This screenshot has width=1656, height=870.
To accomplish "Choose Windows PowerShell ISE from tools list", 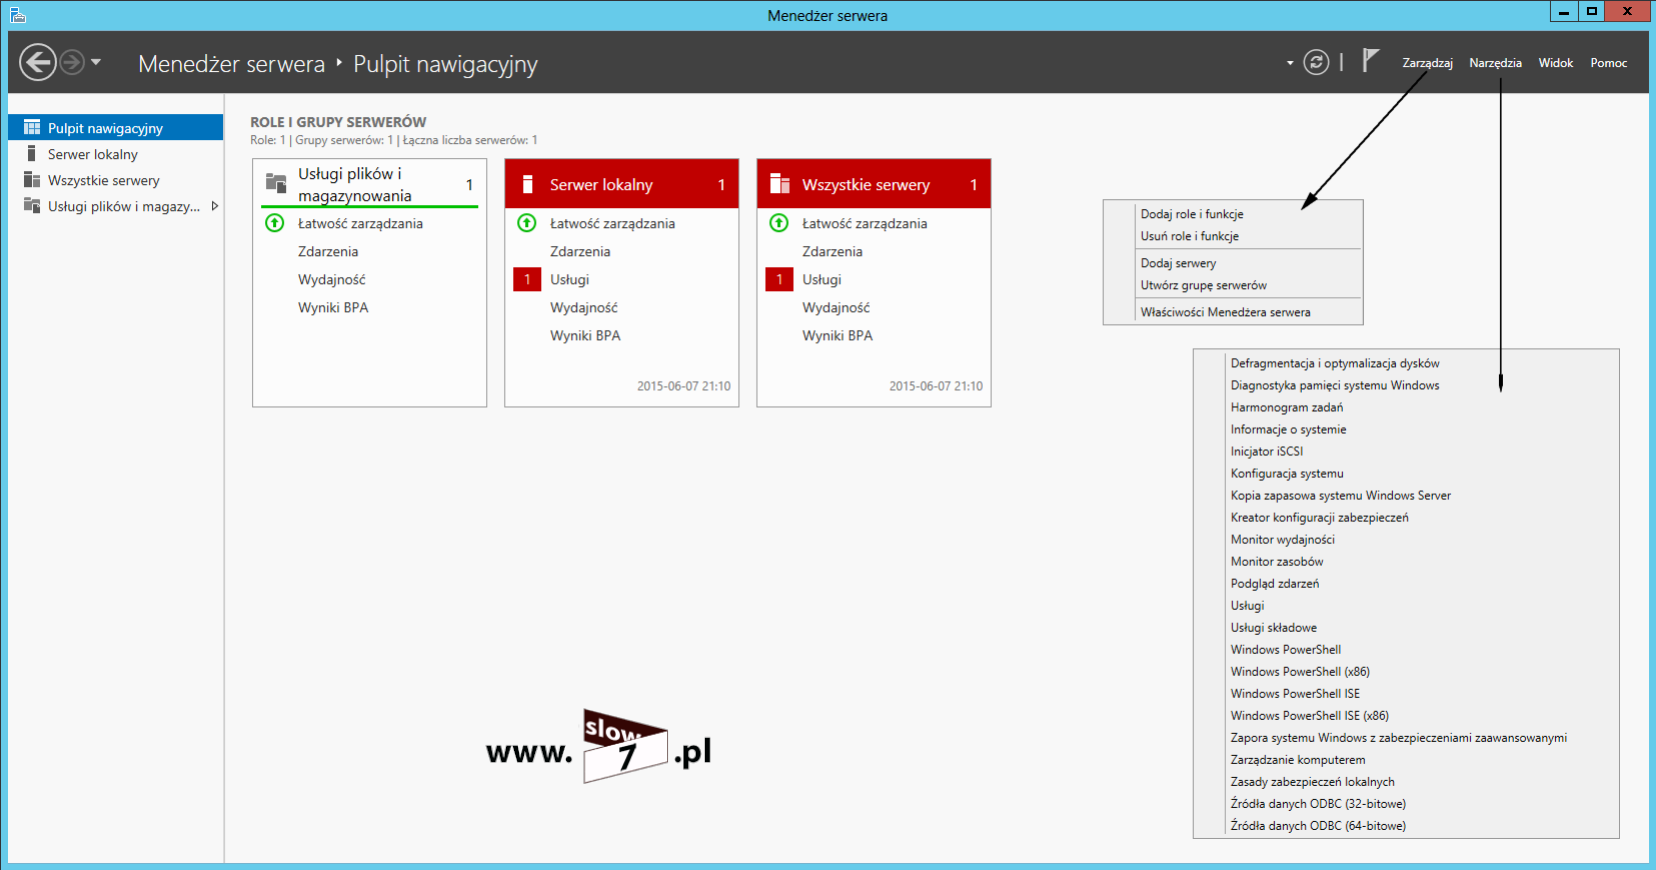I will (1295, 694).
